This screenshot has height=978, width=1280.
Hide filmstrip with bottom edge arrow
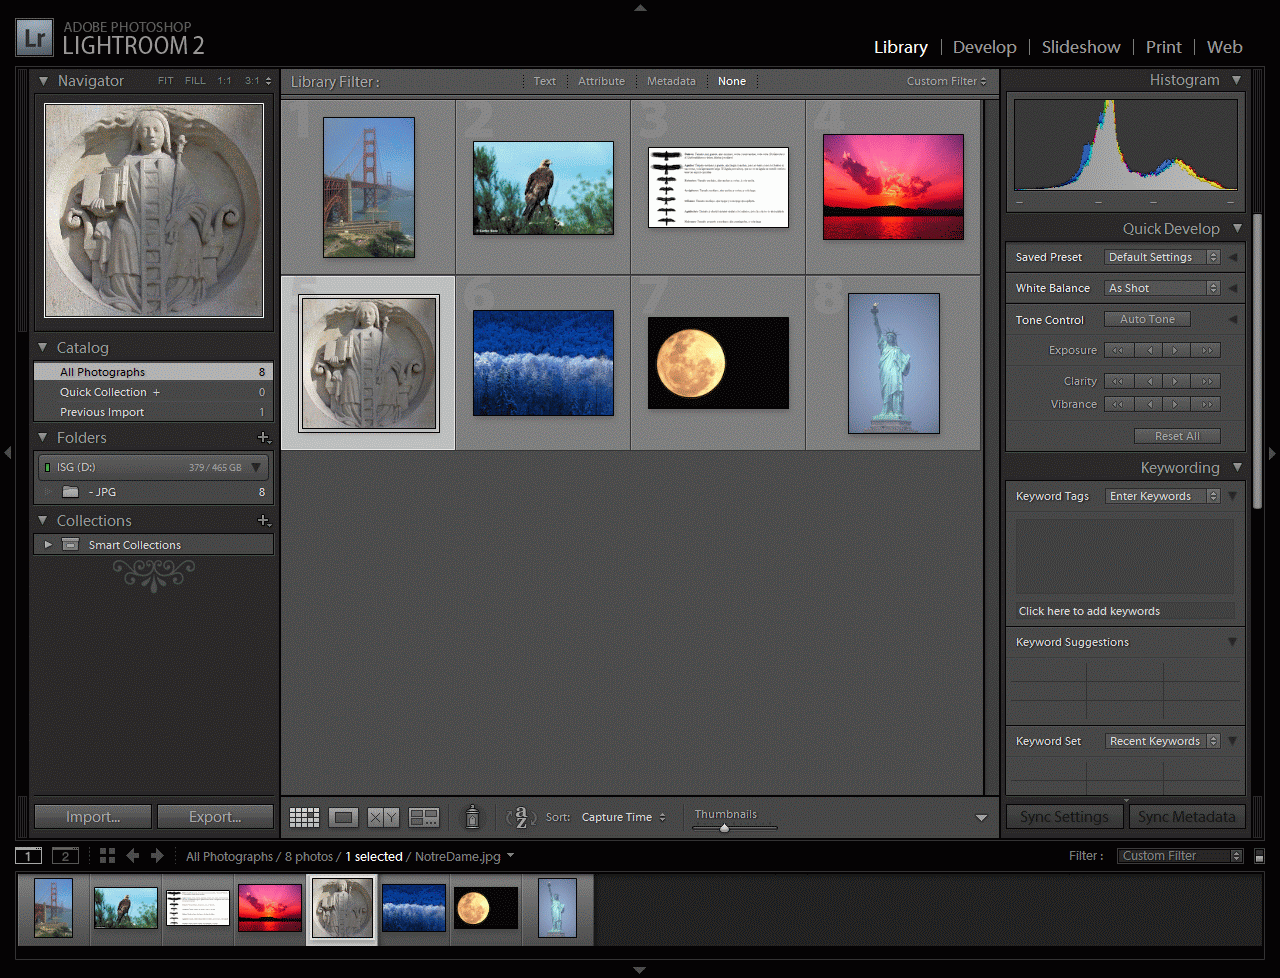coord(640,970)
